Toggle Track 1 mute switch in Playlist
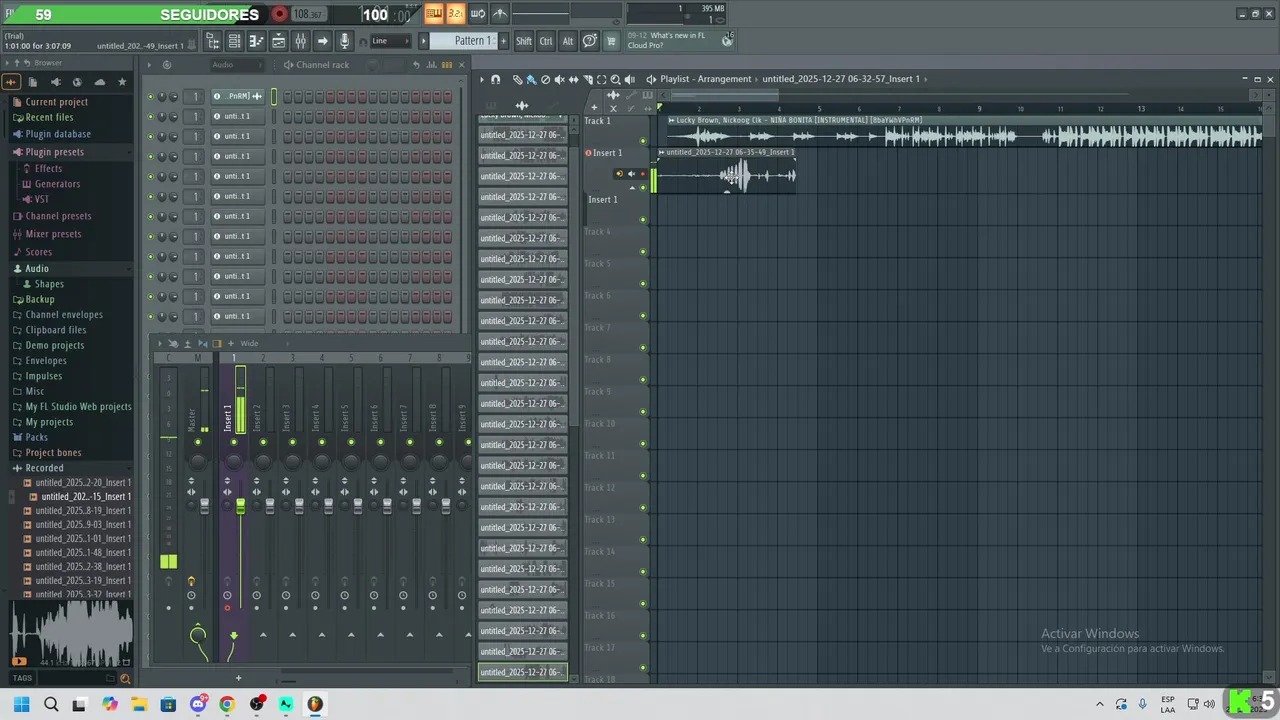Image resolution: width=1280 pixels, height=720 pixels. point(643,141)
